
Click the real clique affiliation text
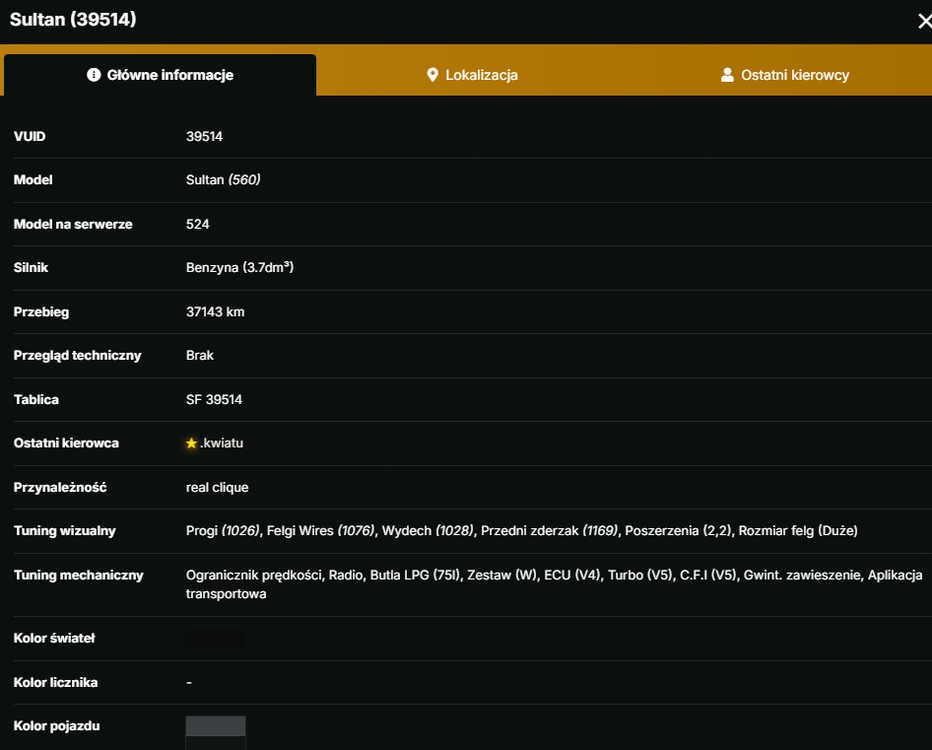point(217,487)
